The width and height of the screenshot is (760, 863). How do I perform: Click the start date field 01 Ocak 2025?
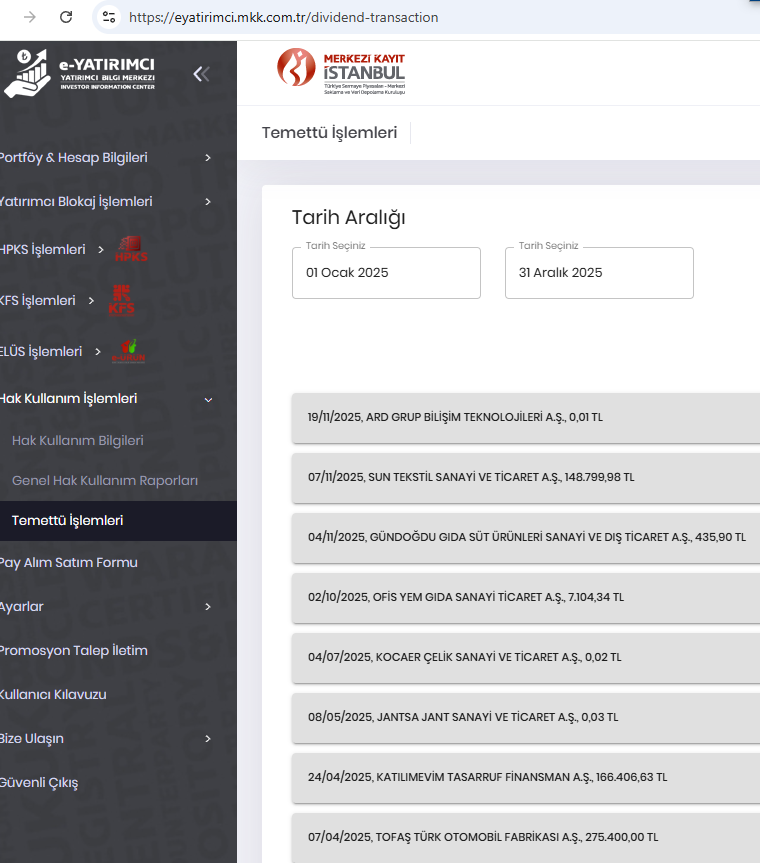[x=386, y=273]
